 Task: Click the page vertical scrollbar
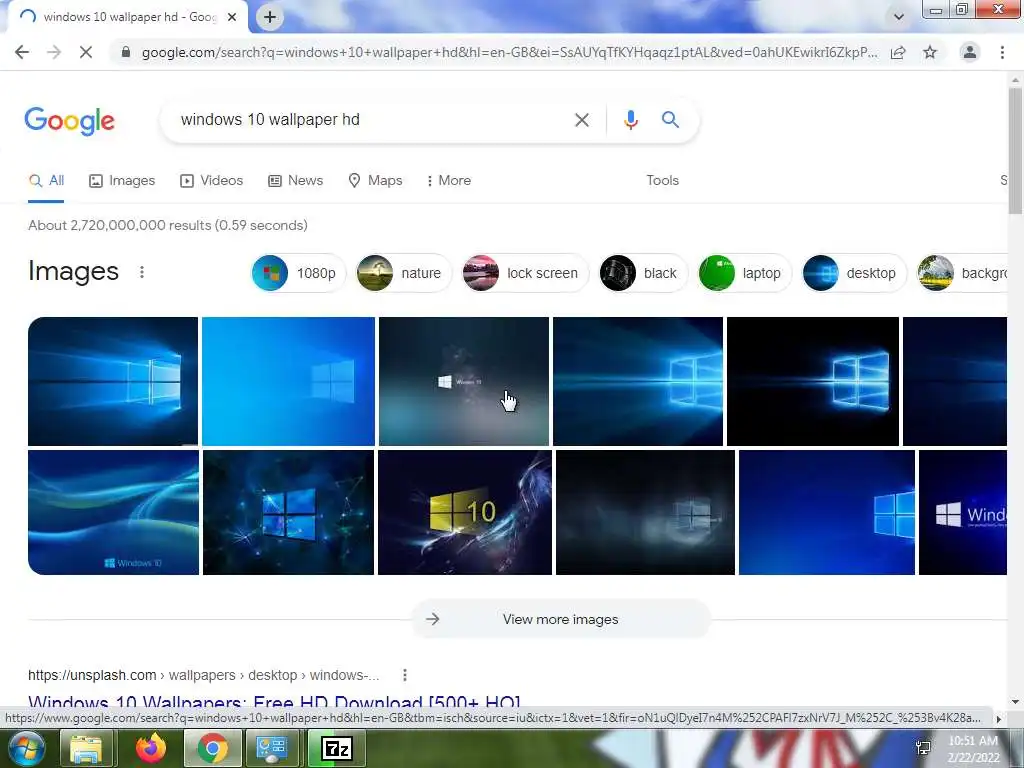(1015, 152)
